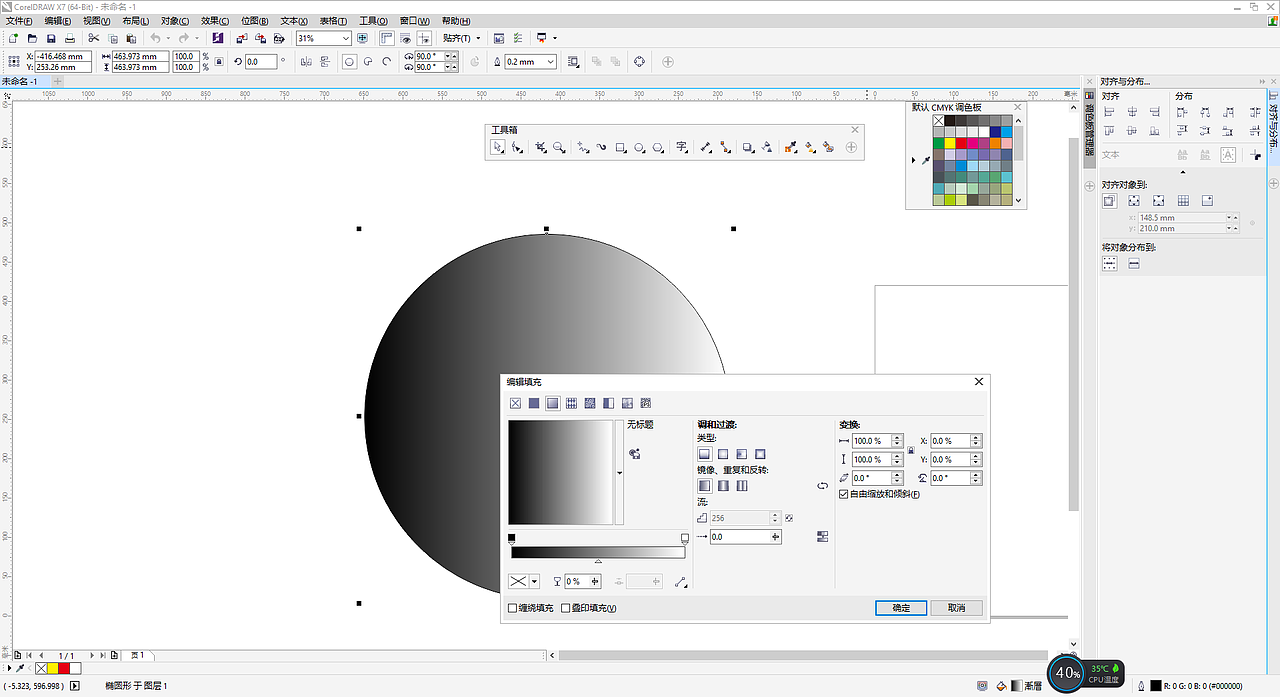The image size is (1280, 697).
Task: Select the Interactive Fill tool
Action: [x=810, y=147]
